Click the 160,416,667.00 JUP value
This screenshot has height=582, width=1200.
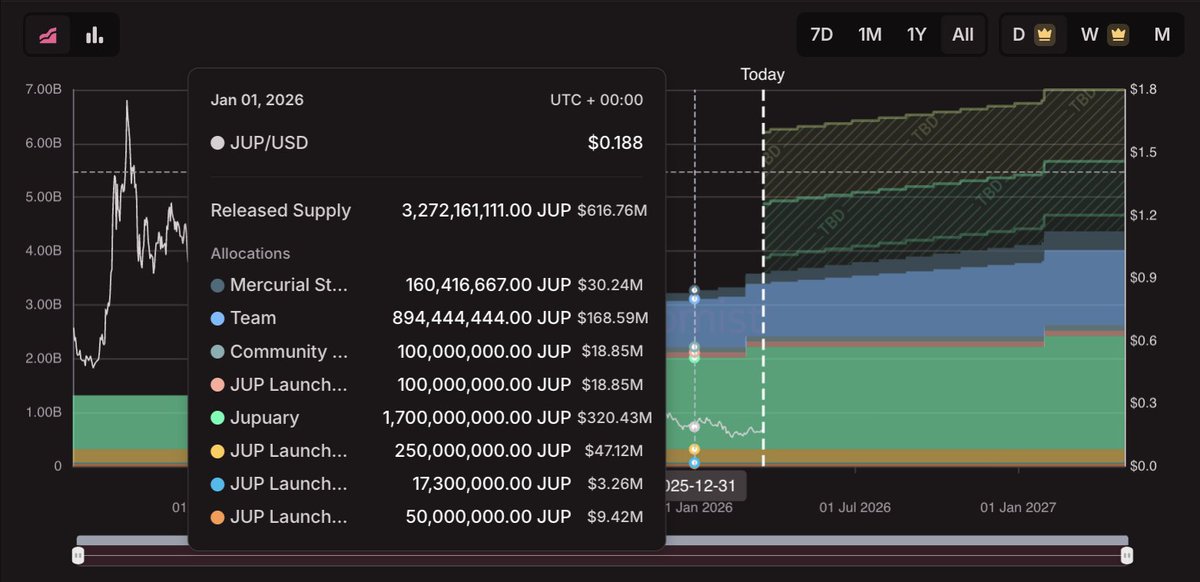(x=488, y=285)
